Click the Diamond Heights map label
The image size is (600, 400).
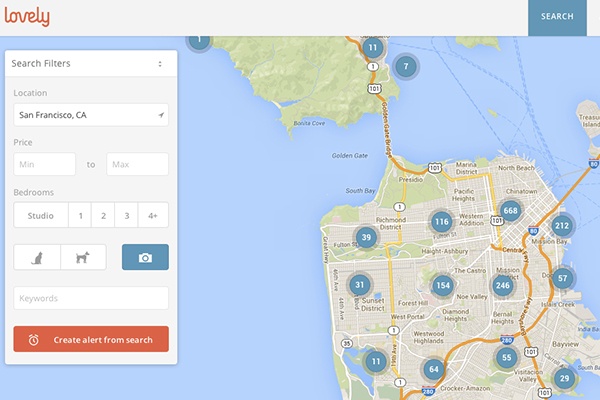click(x=455, y=315)
